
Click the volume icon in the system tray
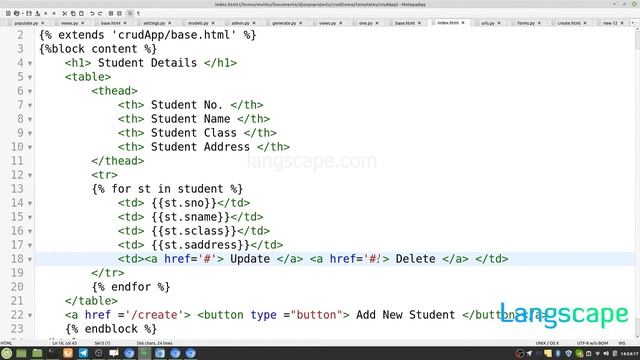[x=606, y=353]
